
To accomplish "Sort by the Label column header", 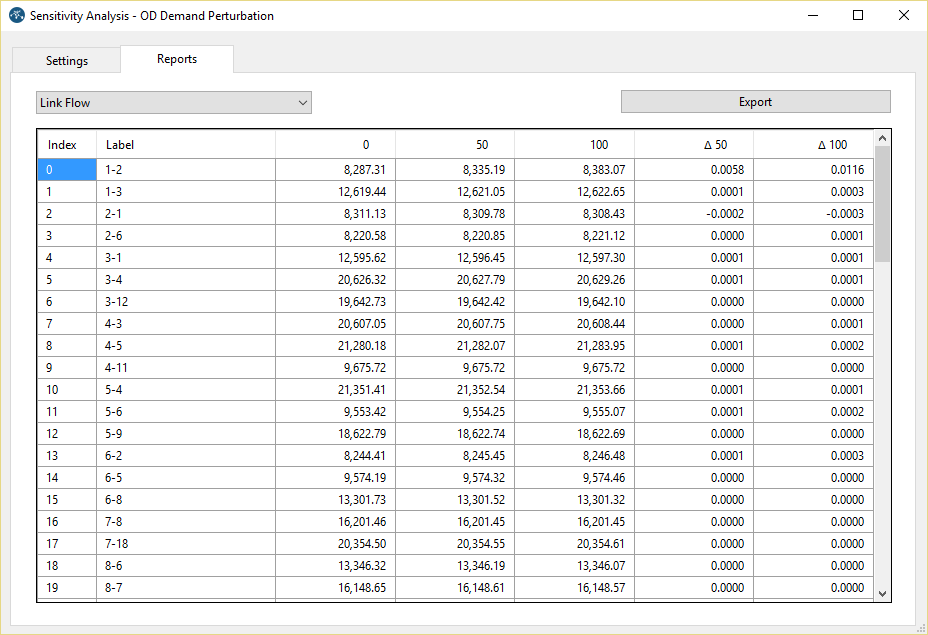I will coord(185,145).
